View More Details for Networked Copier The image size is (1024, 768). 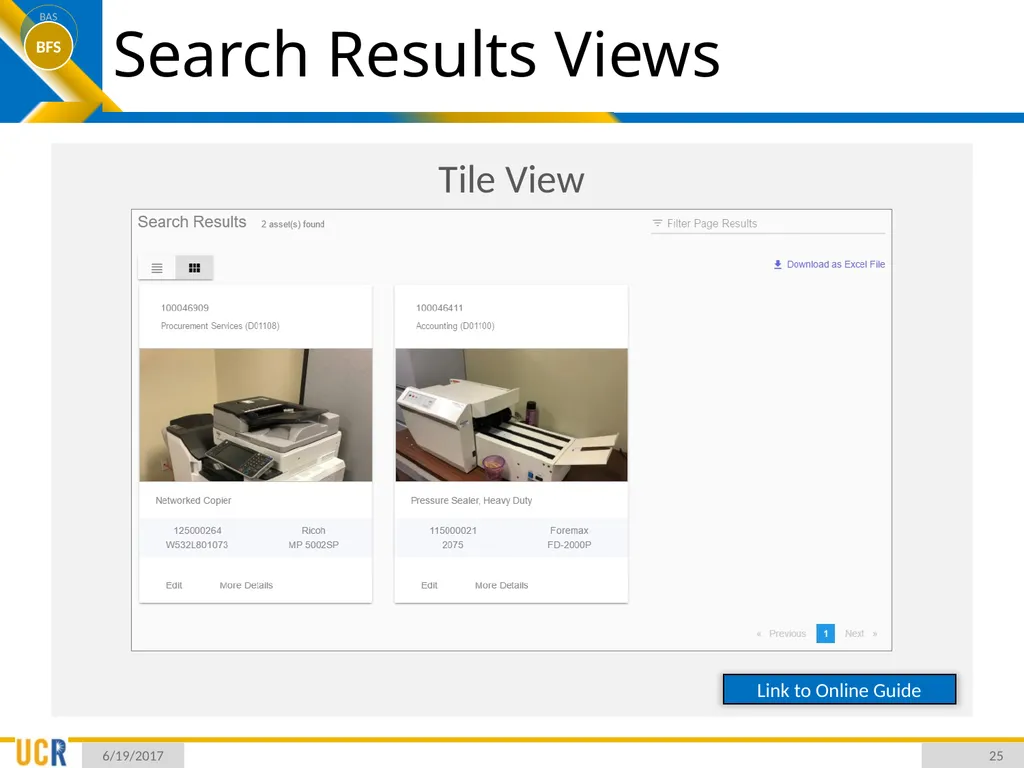pyautogui.click(x=246, y=585)
